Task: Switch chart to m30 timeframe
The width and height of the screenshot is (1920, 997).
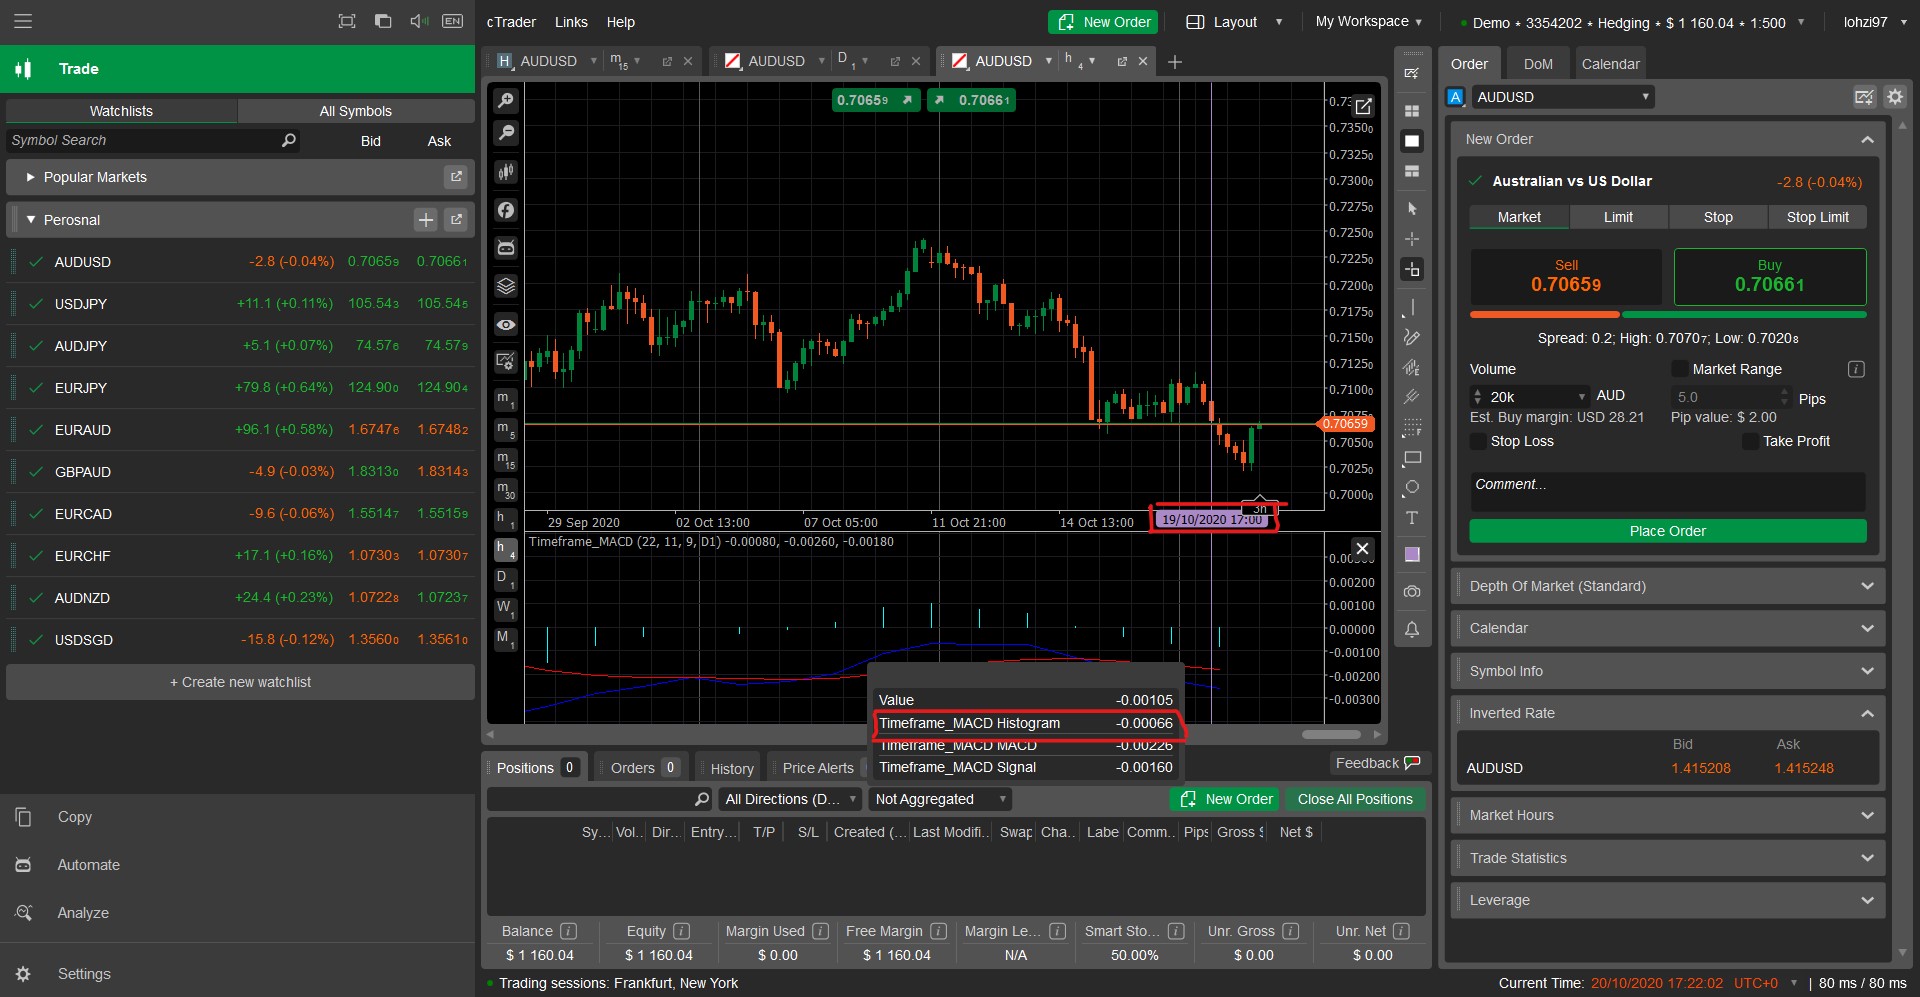Action: click(x=506, y=489)
